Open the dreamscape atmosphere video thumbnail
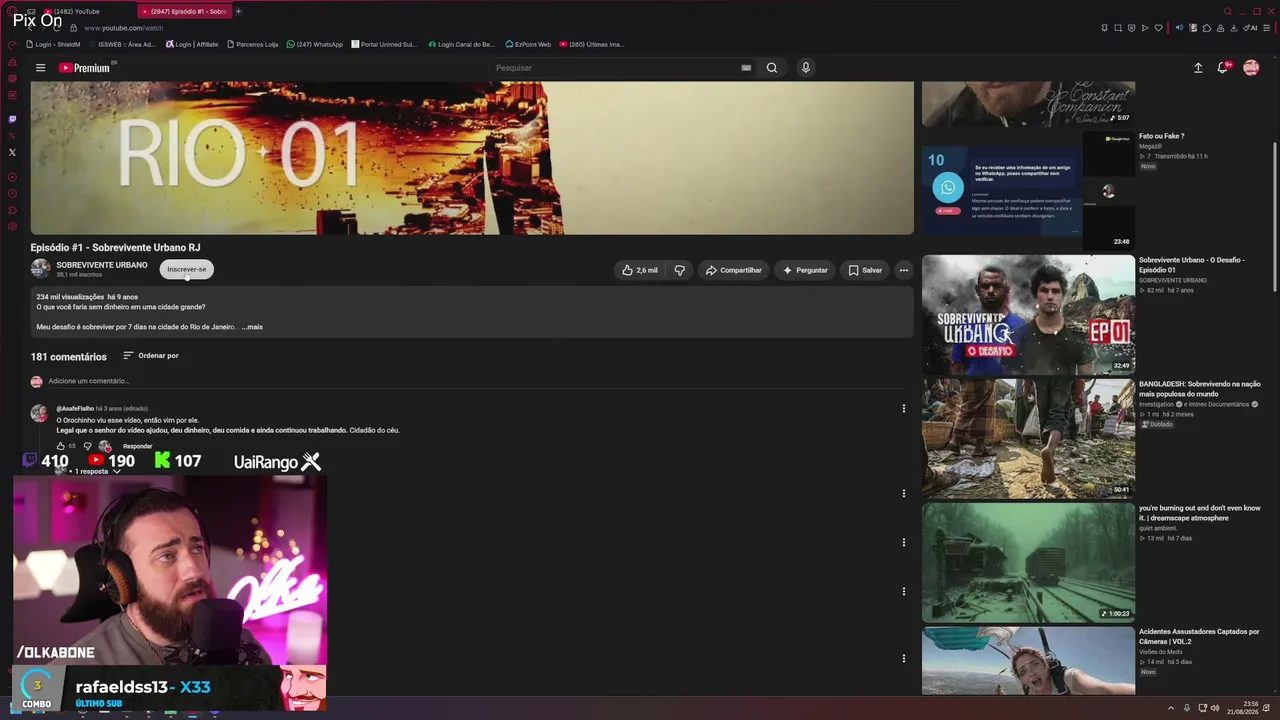1280x720 pixels. (1028, 562)
